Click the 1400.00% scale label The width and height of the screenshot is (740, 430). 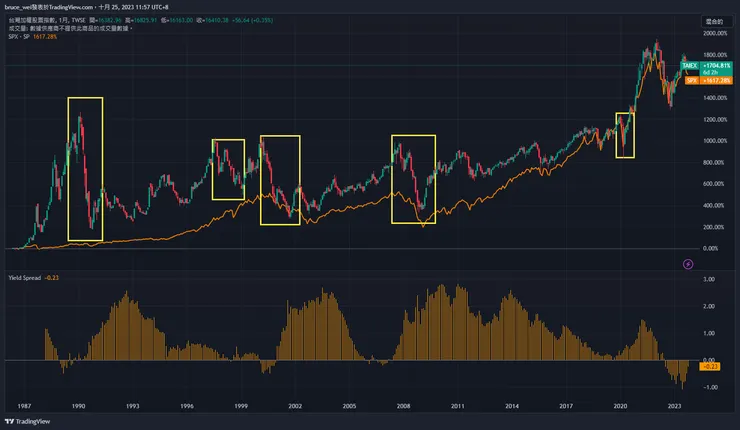[x=715, y=98]
